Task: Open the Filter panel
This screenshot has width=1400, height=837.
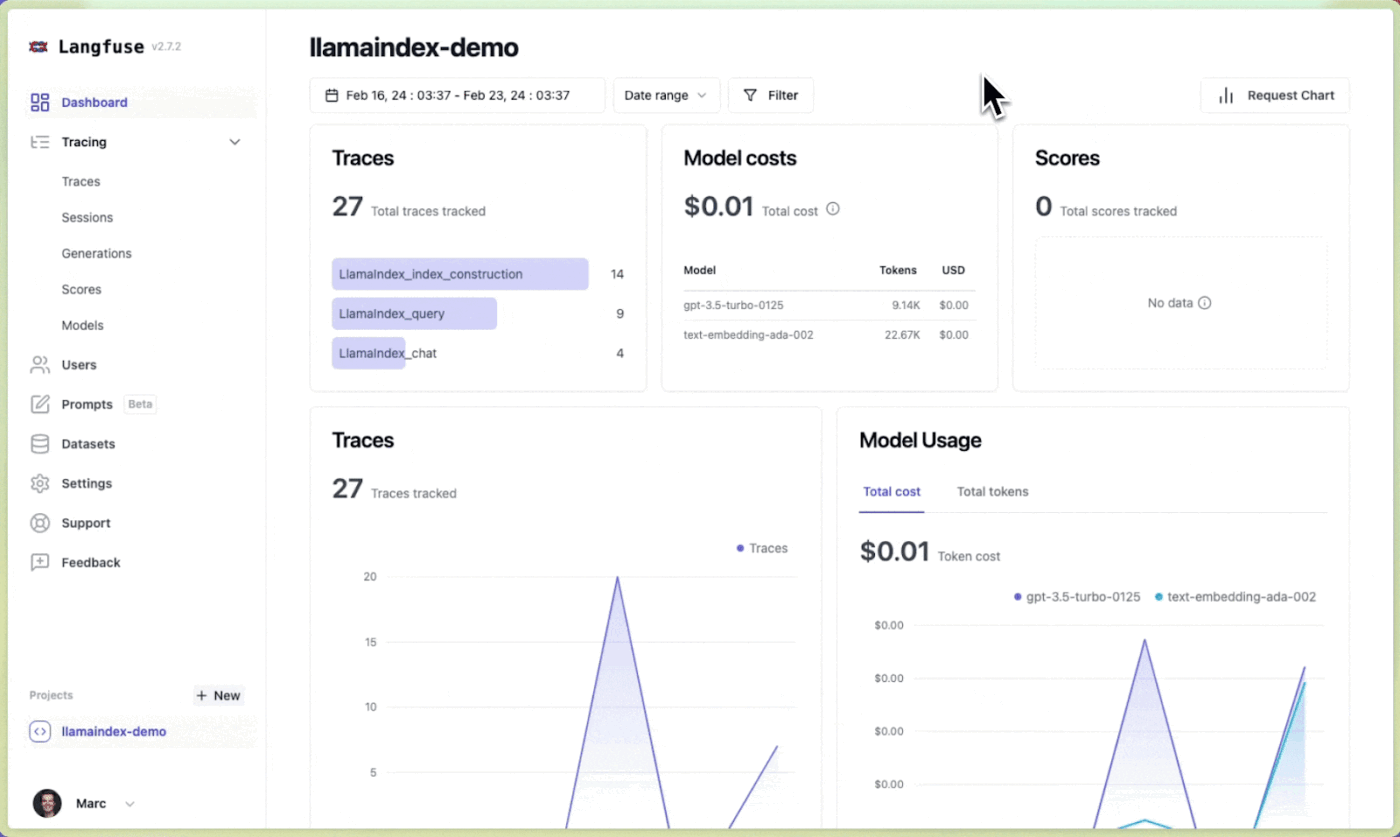Action: [x=770, y=95]
